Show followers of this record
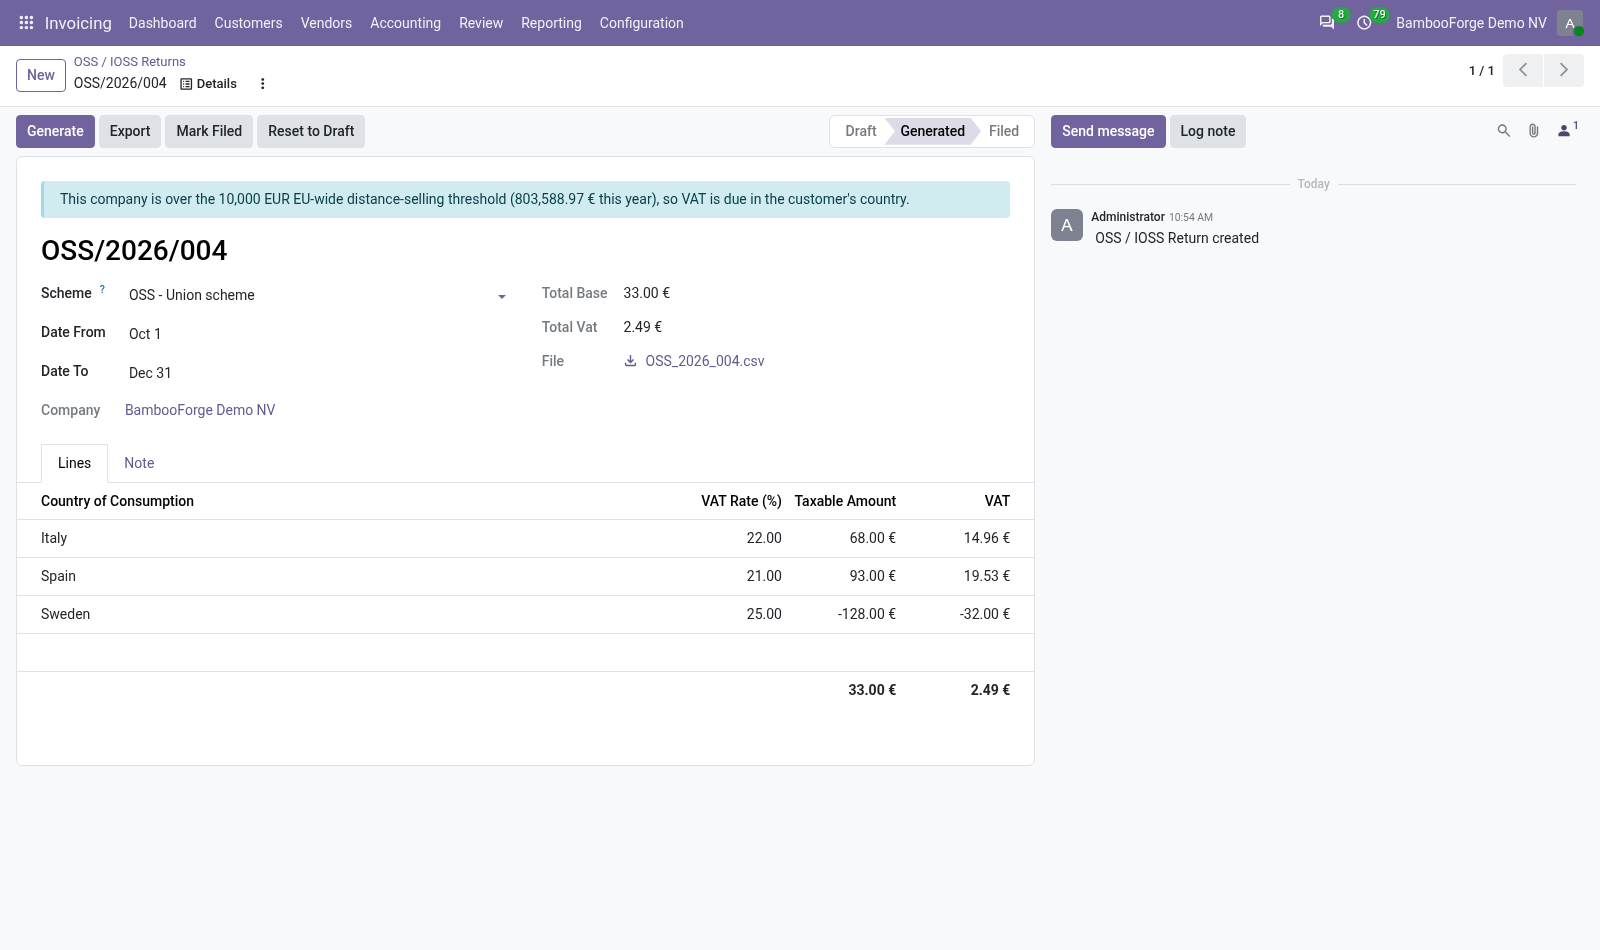Image resolution: width=1600 pixels, height=950 pixels. click(1567, 130)
